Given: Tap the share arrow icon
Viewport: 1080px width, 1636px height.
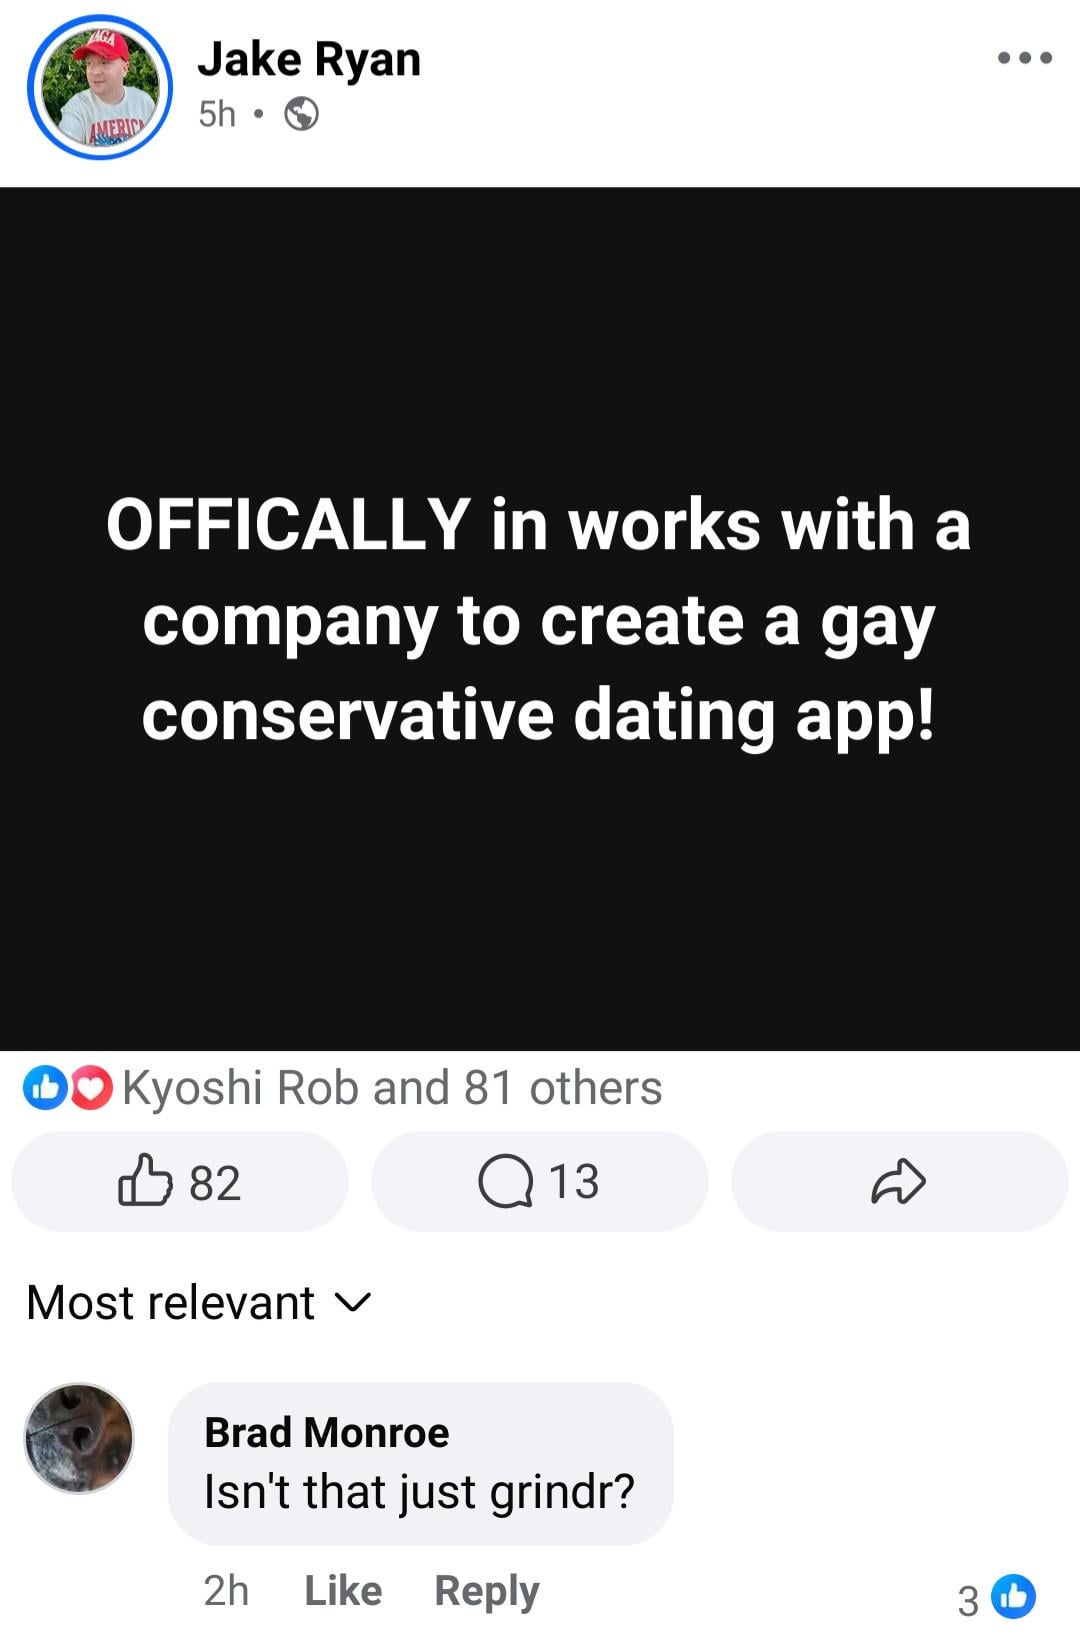Looking at the screenshot, I should 899,1182.
